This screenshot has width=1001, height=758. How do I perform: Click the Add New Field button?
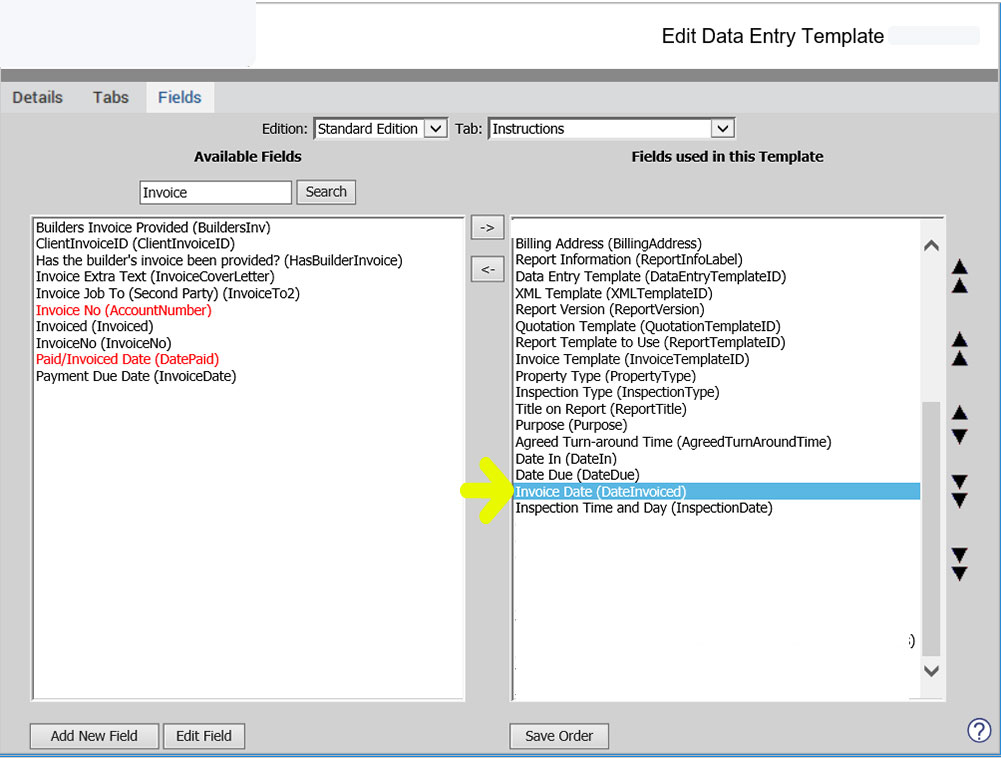click(x=94, y=736)
